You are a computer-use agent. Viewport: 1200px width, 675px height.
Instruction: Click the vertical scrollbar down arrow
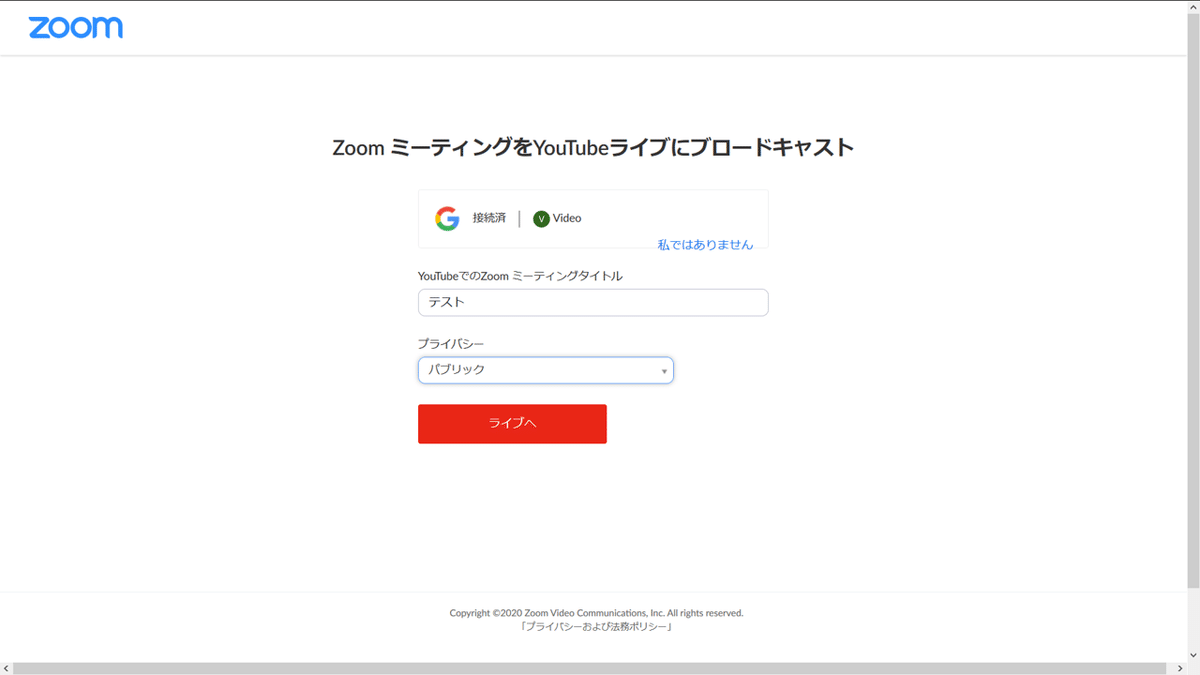click(1193, 654)
